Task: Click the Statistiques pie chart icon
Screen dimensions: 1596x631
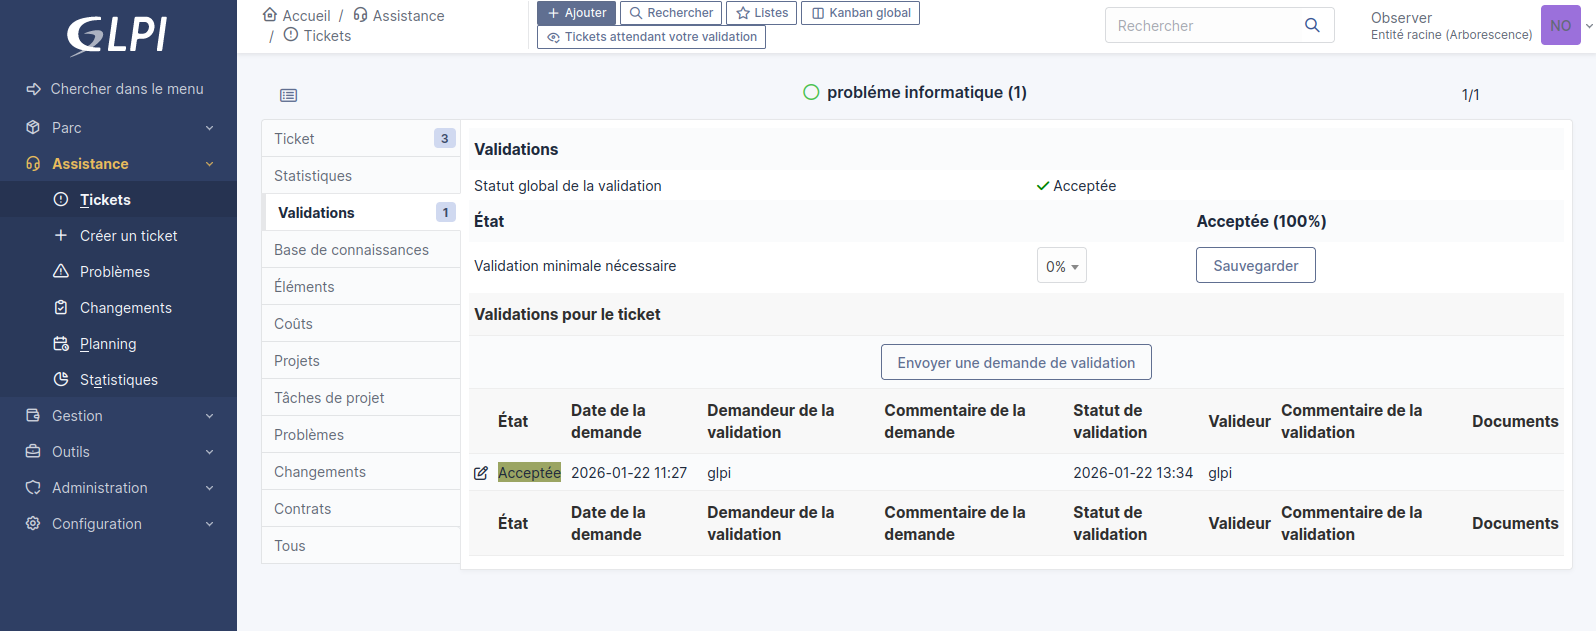Action: point(61,380)
